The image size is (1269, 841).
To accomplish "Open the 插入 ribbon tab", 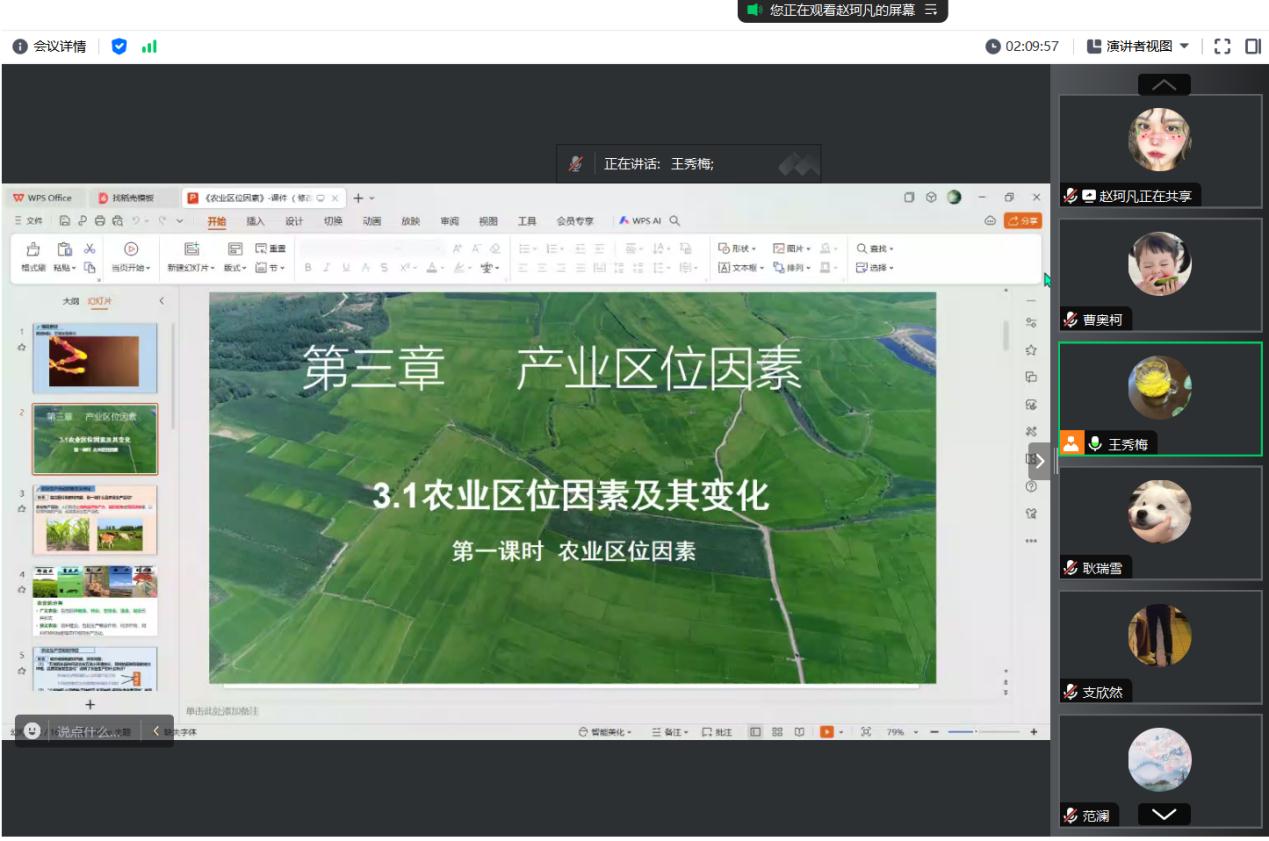I will [256, 221].
